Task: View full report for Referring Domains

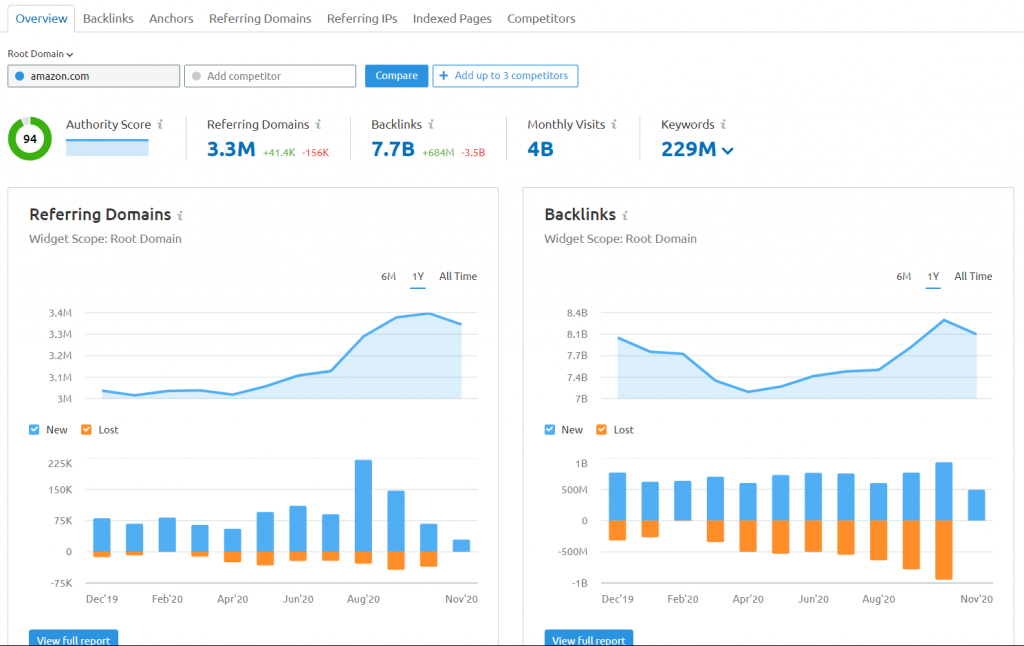Action: pyautogui.click(x=74, y=638)
